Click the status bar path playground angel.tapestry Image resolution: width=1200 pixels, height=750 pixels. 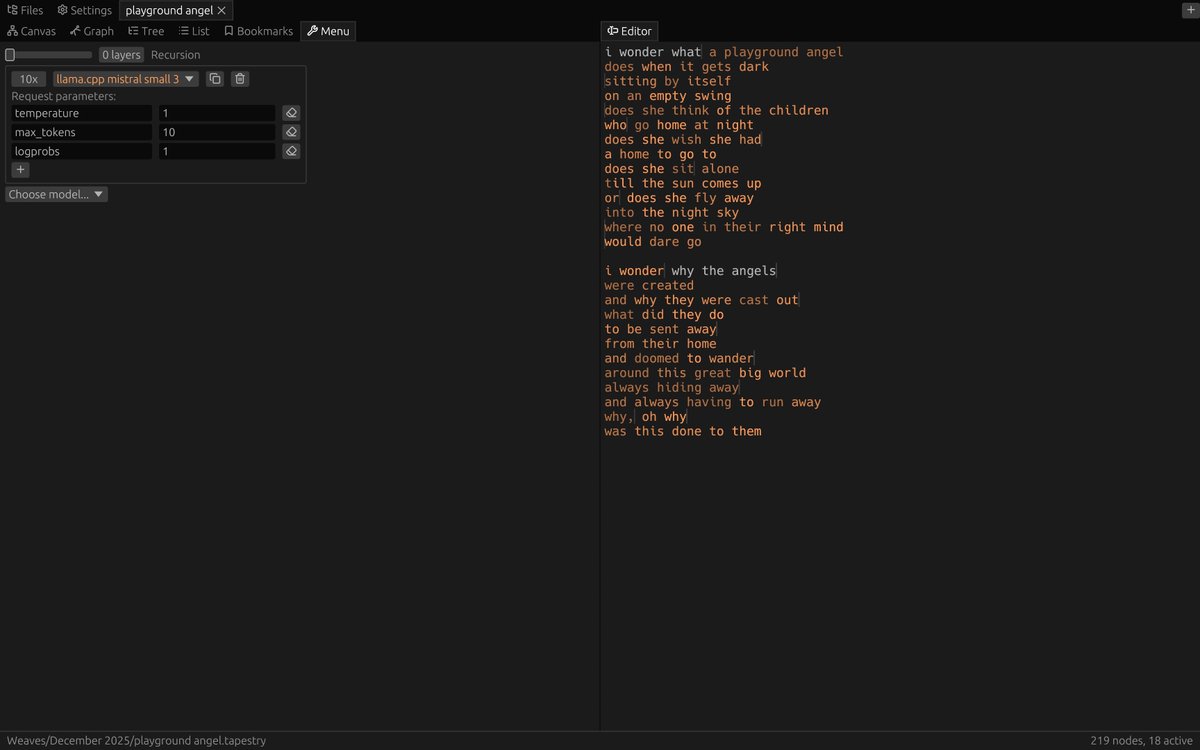pyautogui.click(x=137, y=741)
